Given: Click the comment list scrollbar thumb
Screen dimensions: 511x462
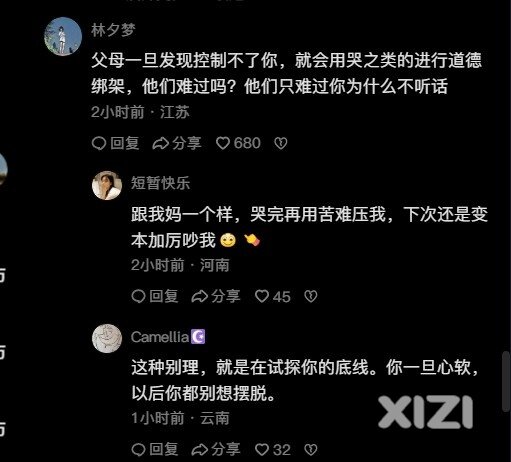Looking at the screenshot, I should click(x=506, y=381).
